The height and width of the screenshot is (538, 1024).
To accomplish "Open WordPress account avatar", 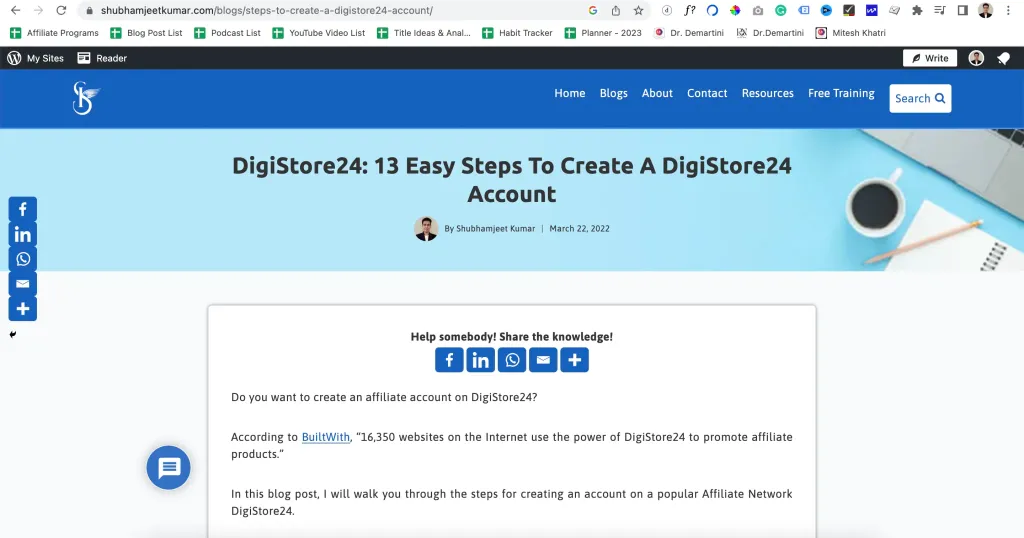I will pos(976,58).
